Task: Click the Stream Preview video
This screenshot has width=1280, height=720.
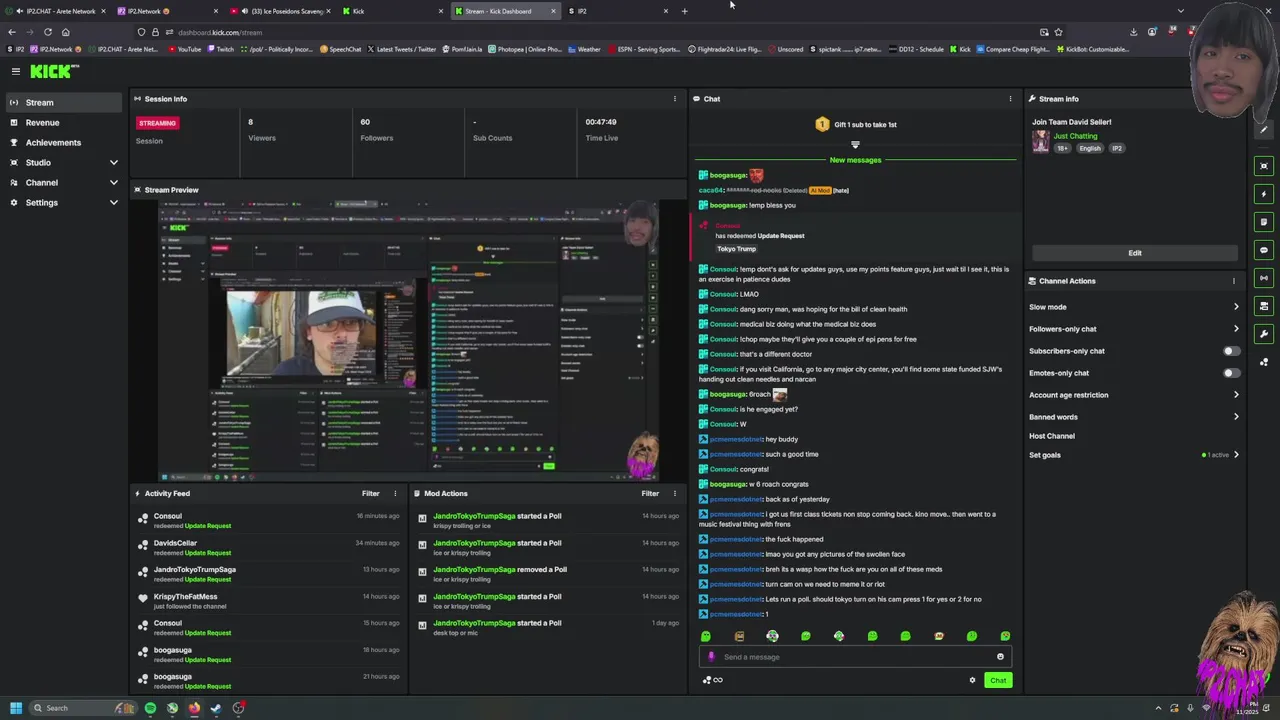Action: pyautogui.click(x=408, y=338)
